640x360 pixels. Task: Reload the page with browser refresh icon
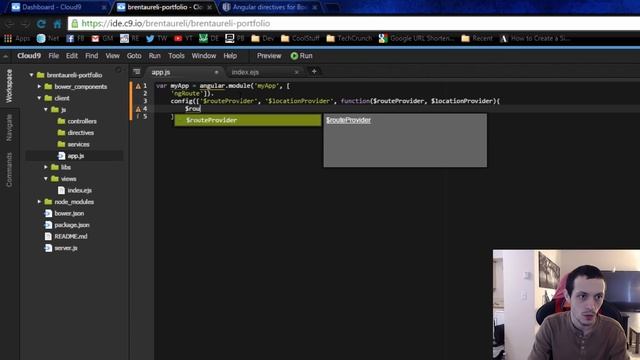[x=41, y=24]
